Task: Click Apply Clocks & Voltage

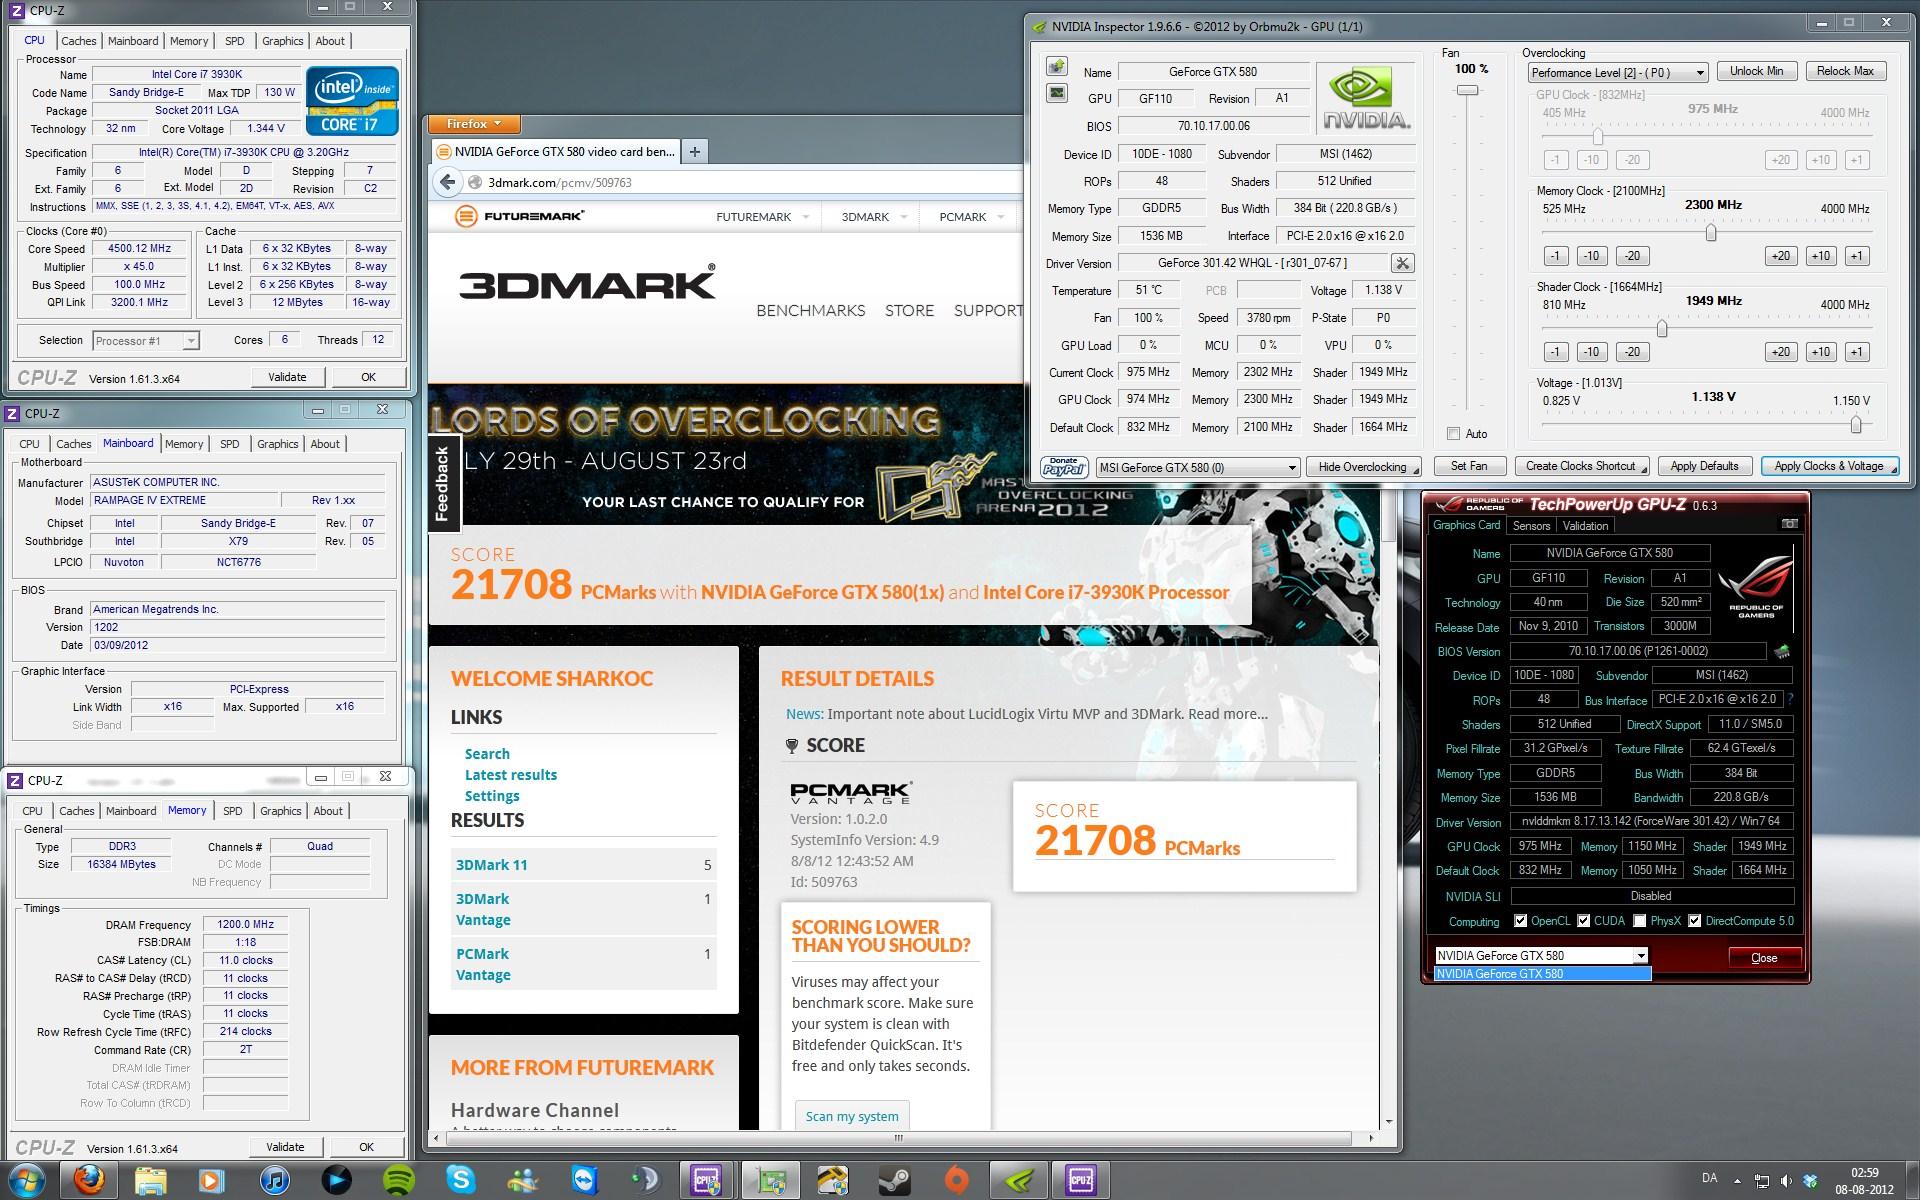Action: pos(1829,466)
